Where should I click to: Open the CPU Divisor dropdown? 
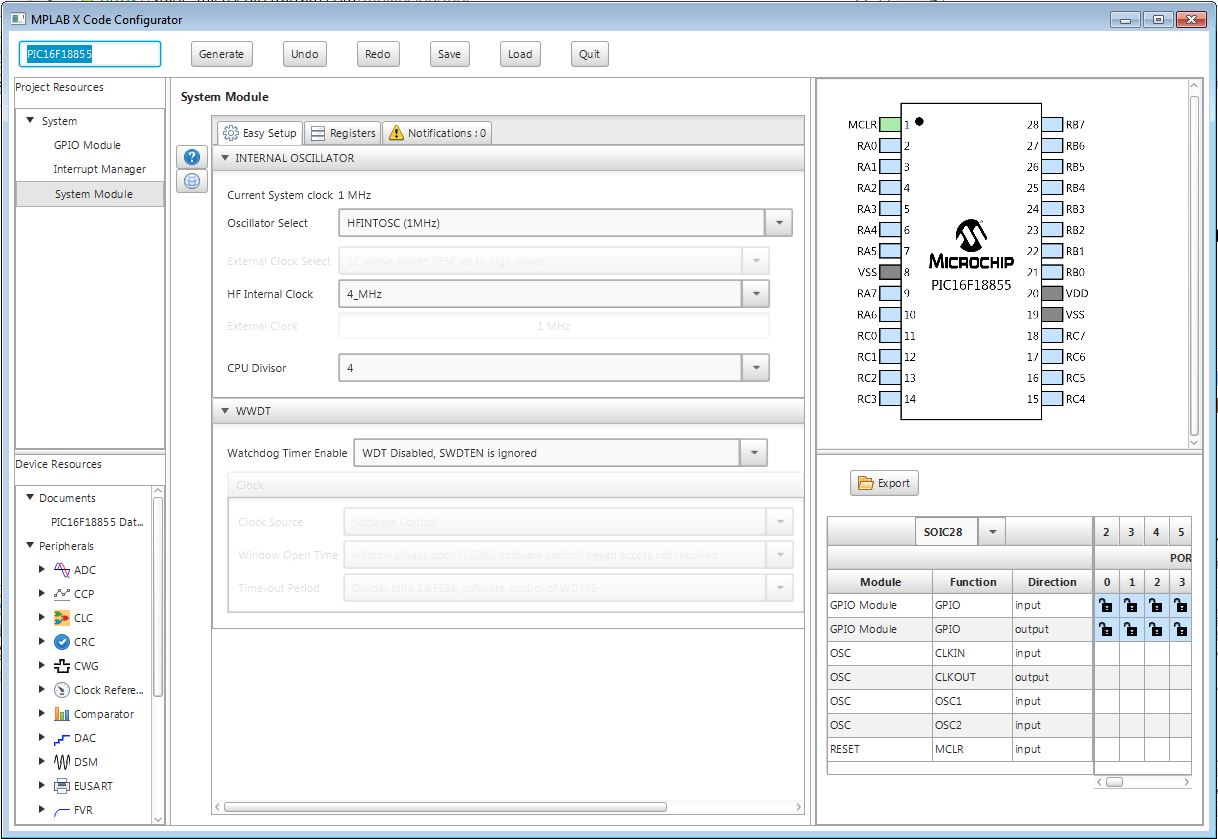coord(755,368)
